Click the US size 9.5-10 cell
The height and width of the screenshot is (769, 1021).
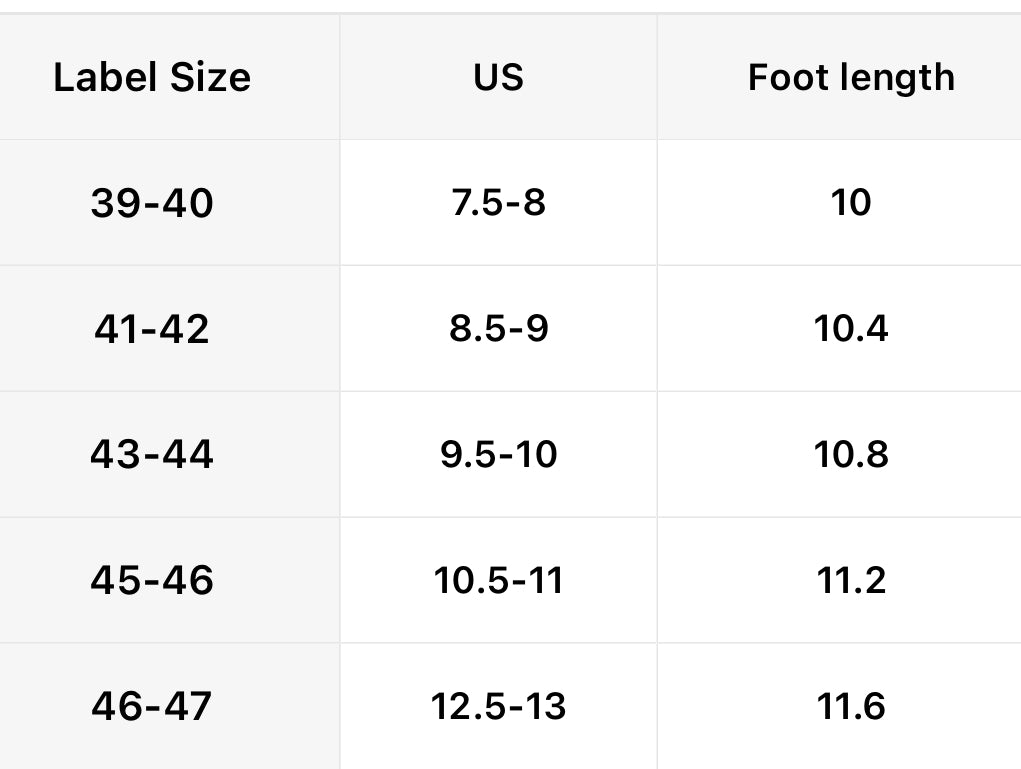pyautogui.click(x=498, y=455)
